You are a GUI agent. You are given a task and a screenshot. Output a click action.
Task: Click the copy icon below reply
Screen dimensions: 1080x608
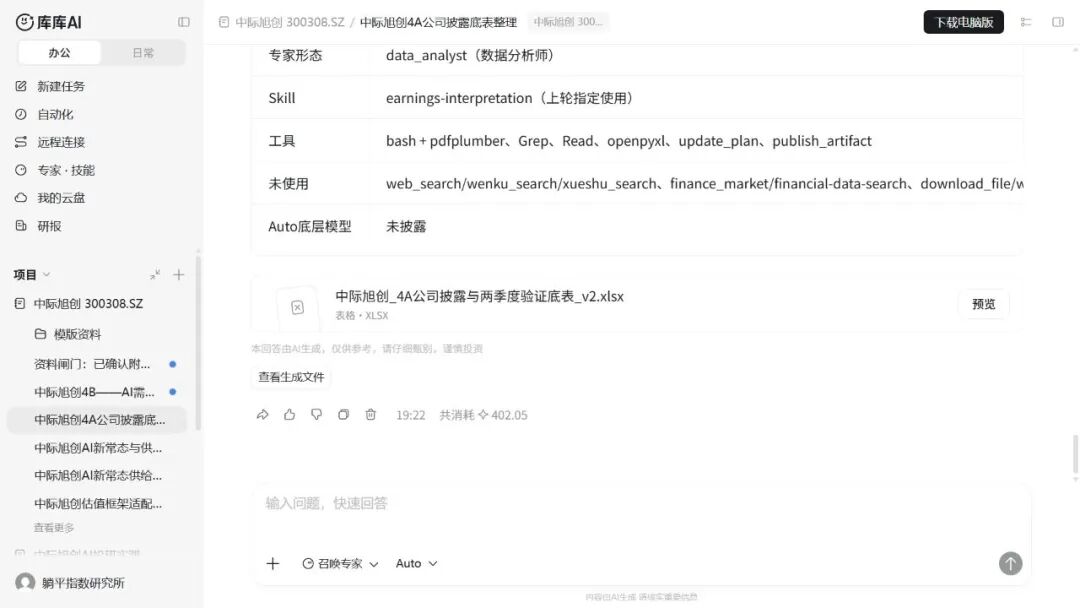click(x=343, y=415)
